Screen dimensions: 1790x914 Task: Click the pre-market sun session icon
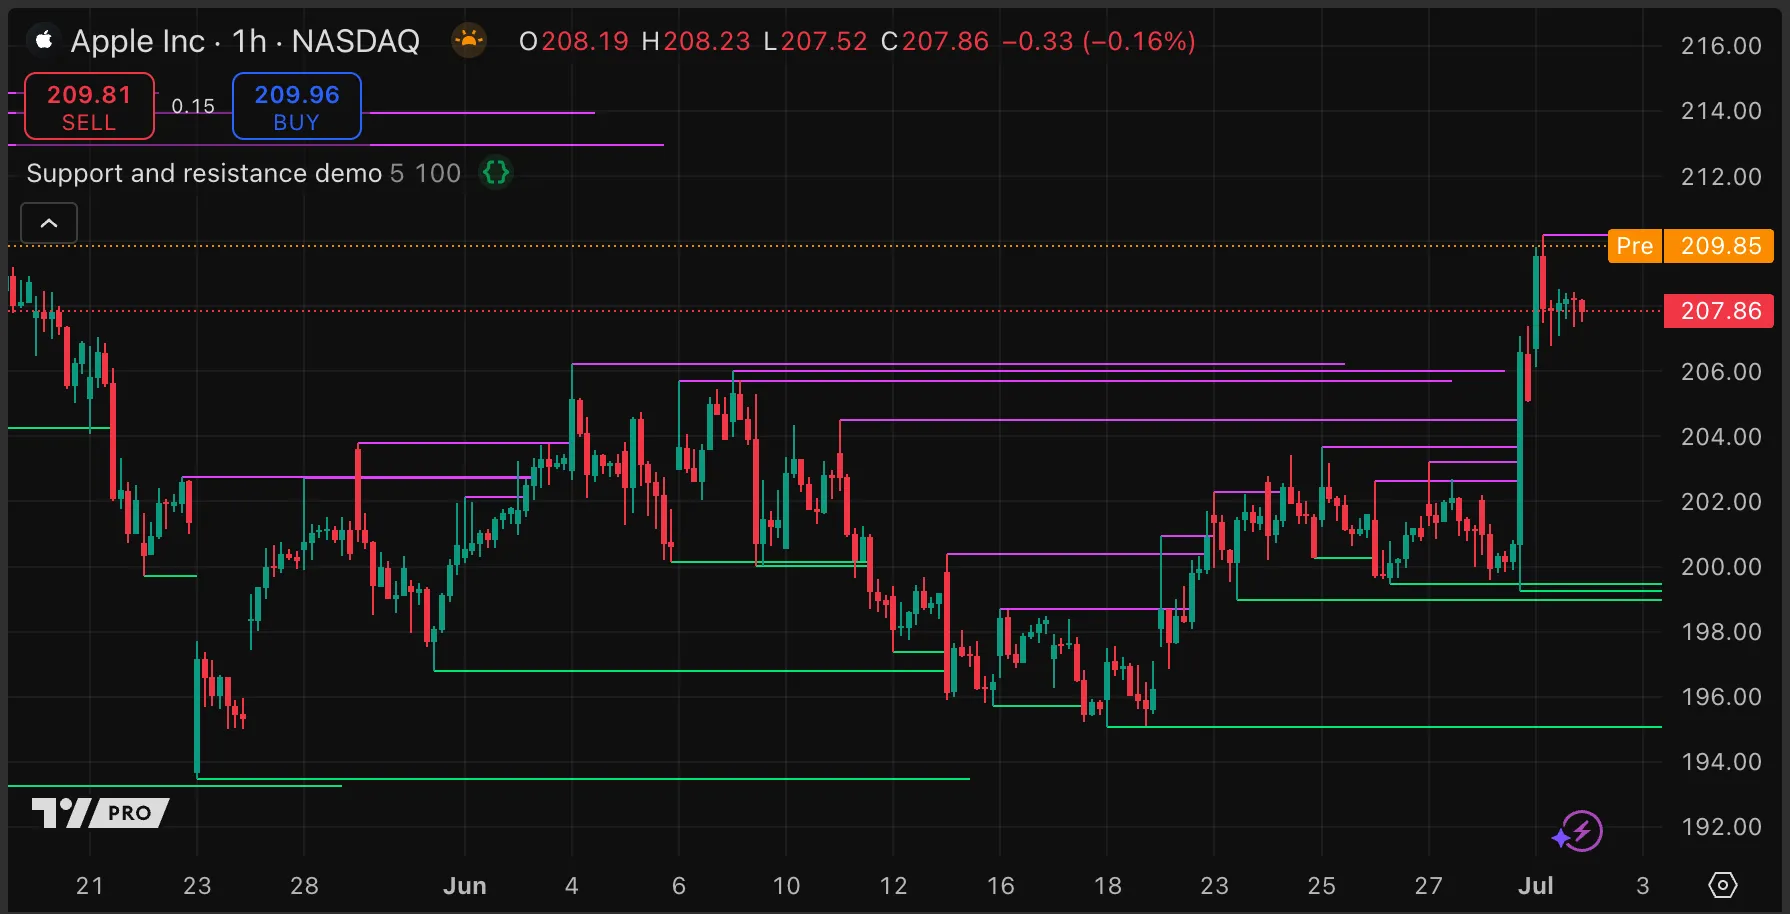(468, 41)
